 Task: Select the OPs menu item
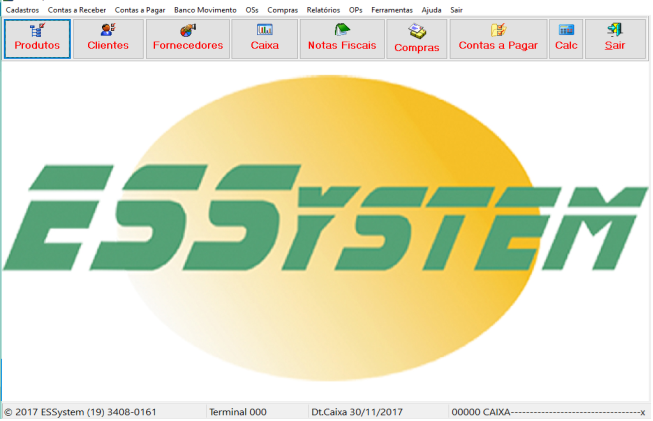pyautogui.click(x=355, y=9)
